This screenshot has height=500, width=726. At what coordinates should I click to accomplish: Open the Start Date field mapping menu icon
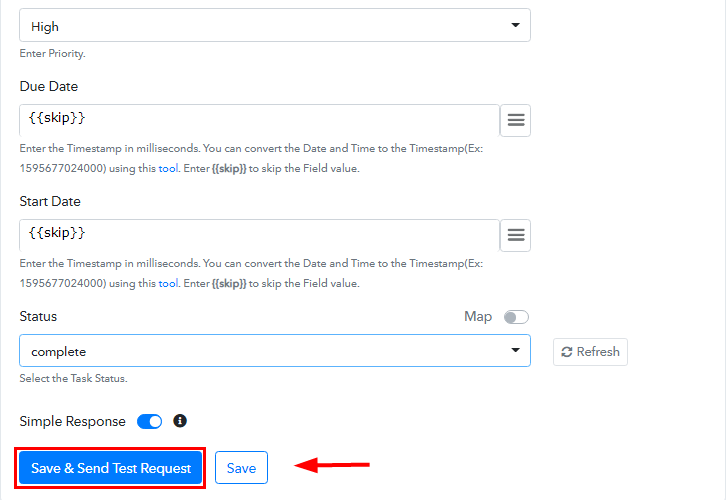[x=516, y=235]
